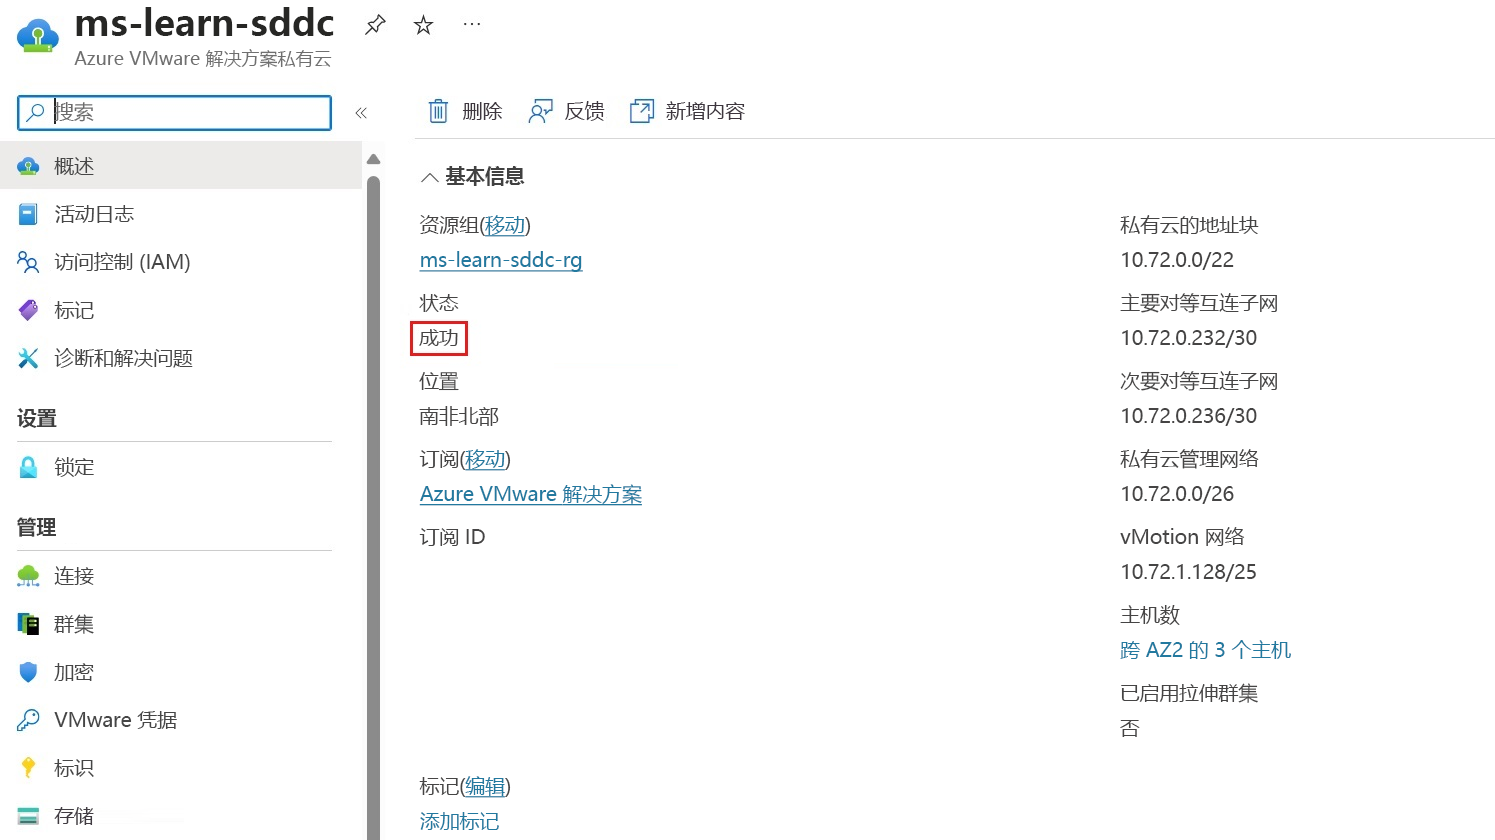
Task: Click the 删除 button label
Action: tap(482, 111)
